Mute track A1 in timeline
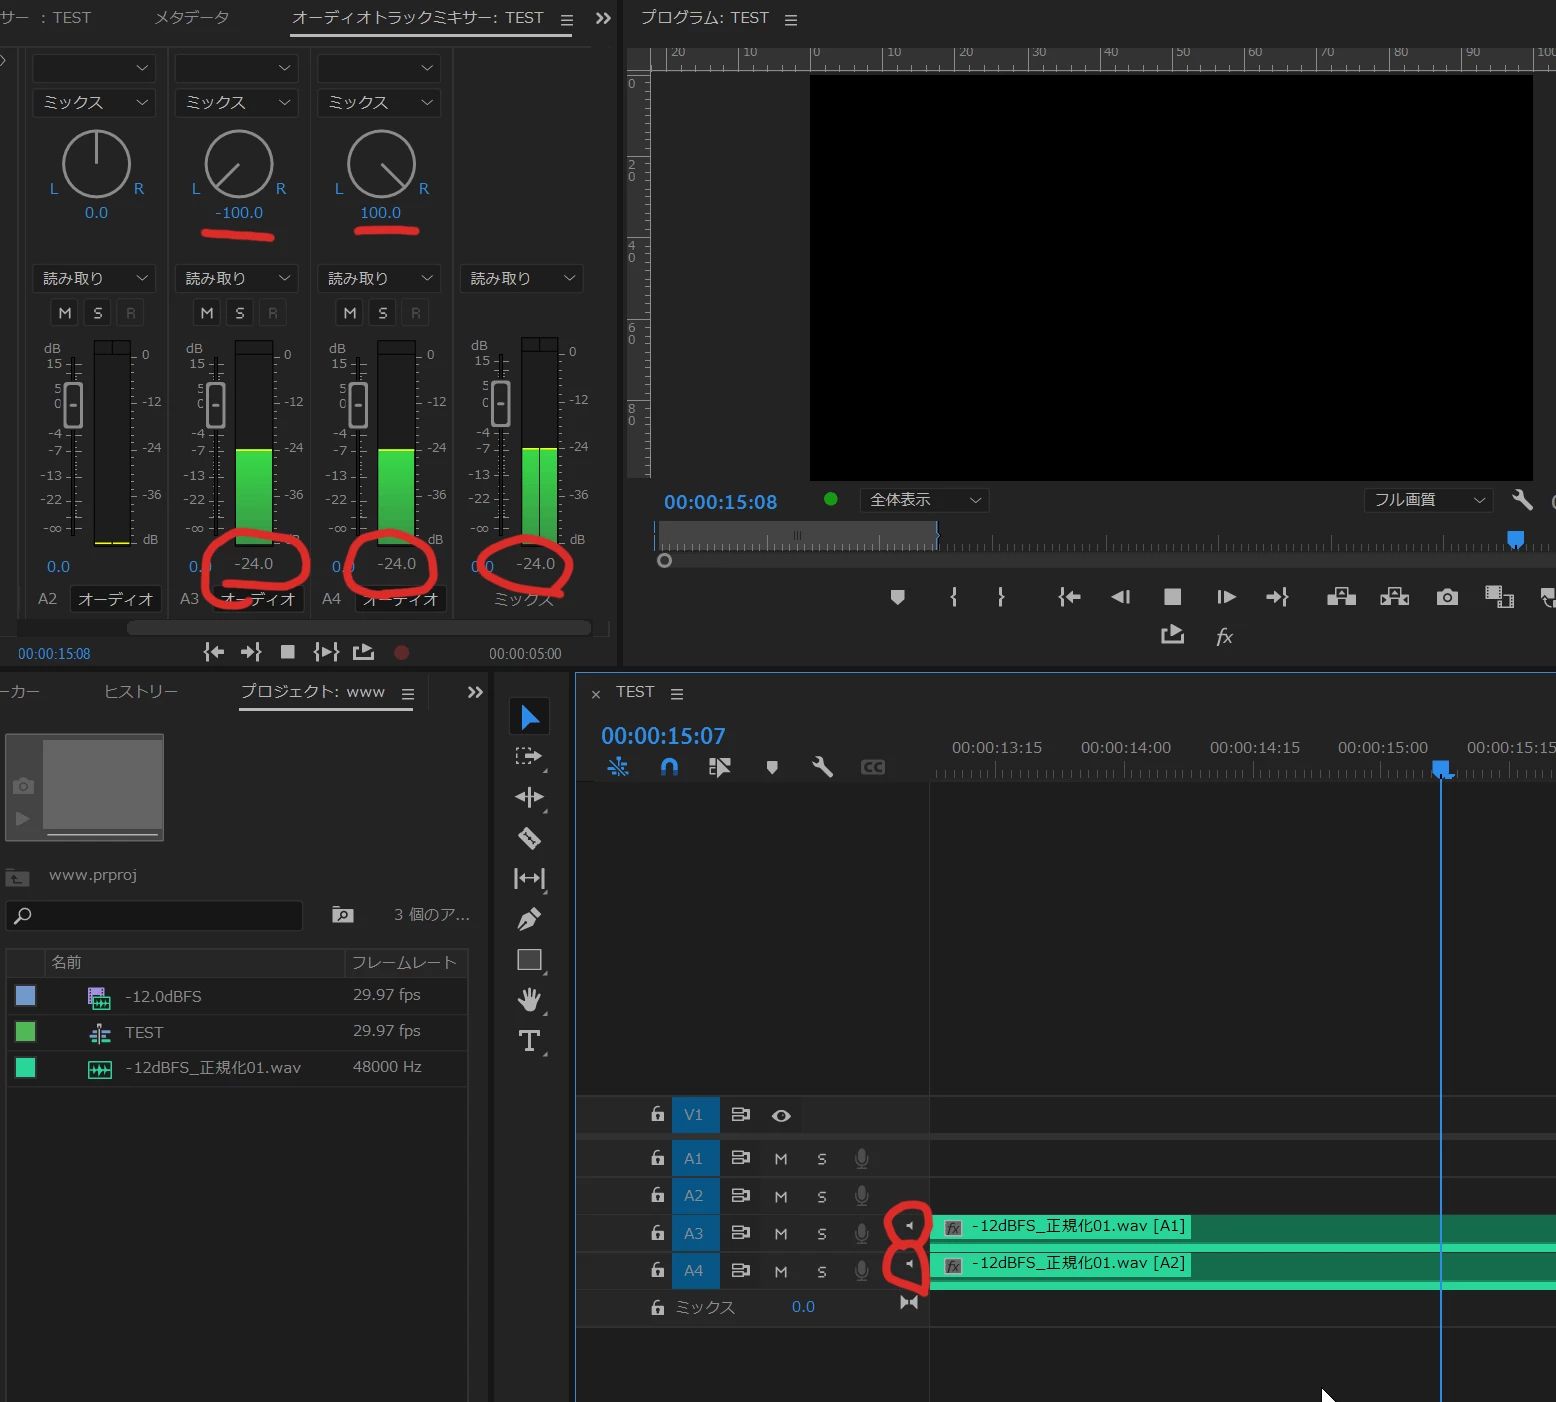1556x1402 pixels. (x=781, y=1158)
